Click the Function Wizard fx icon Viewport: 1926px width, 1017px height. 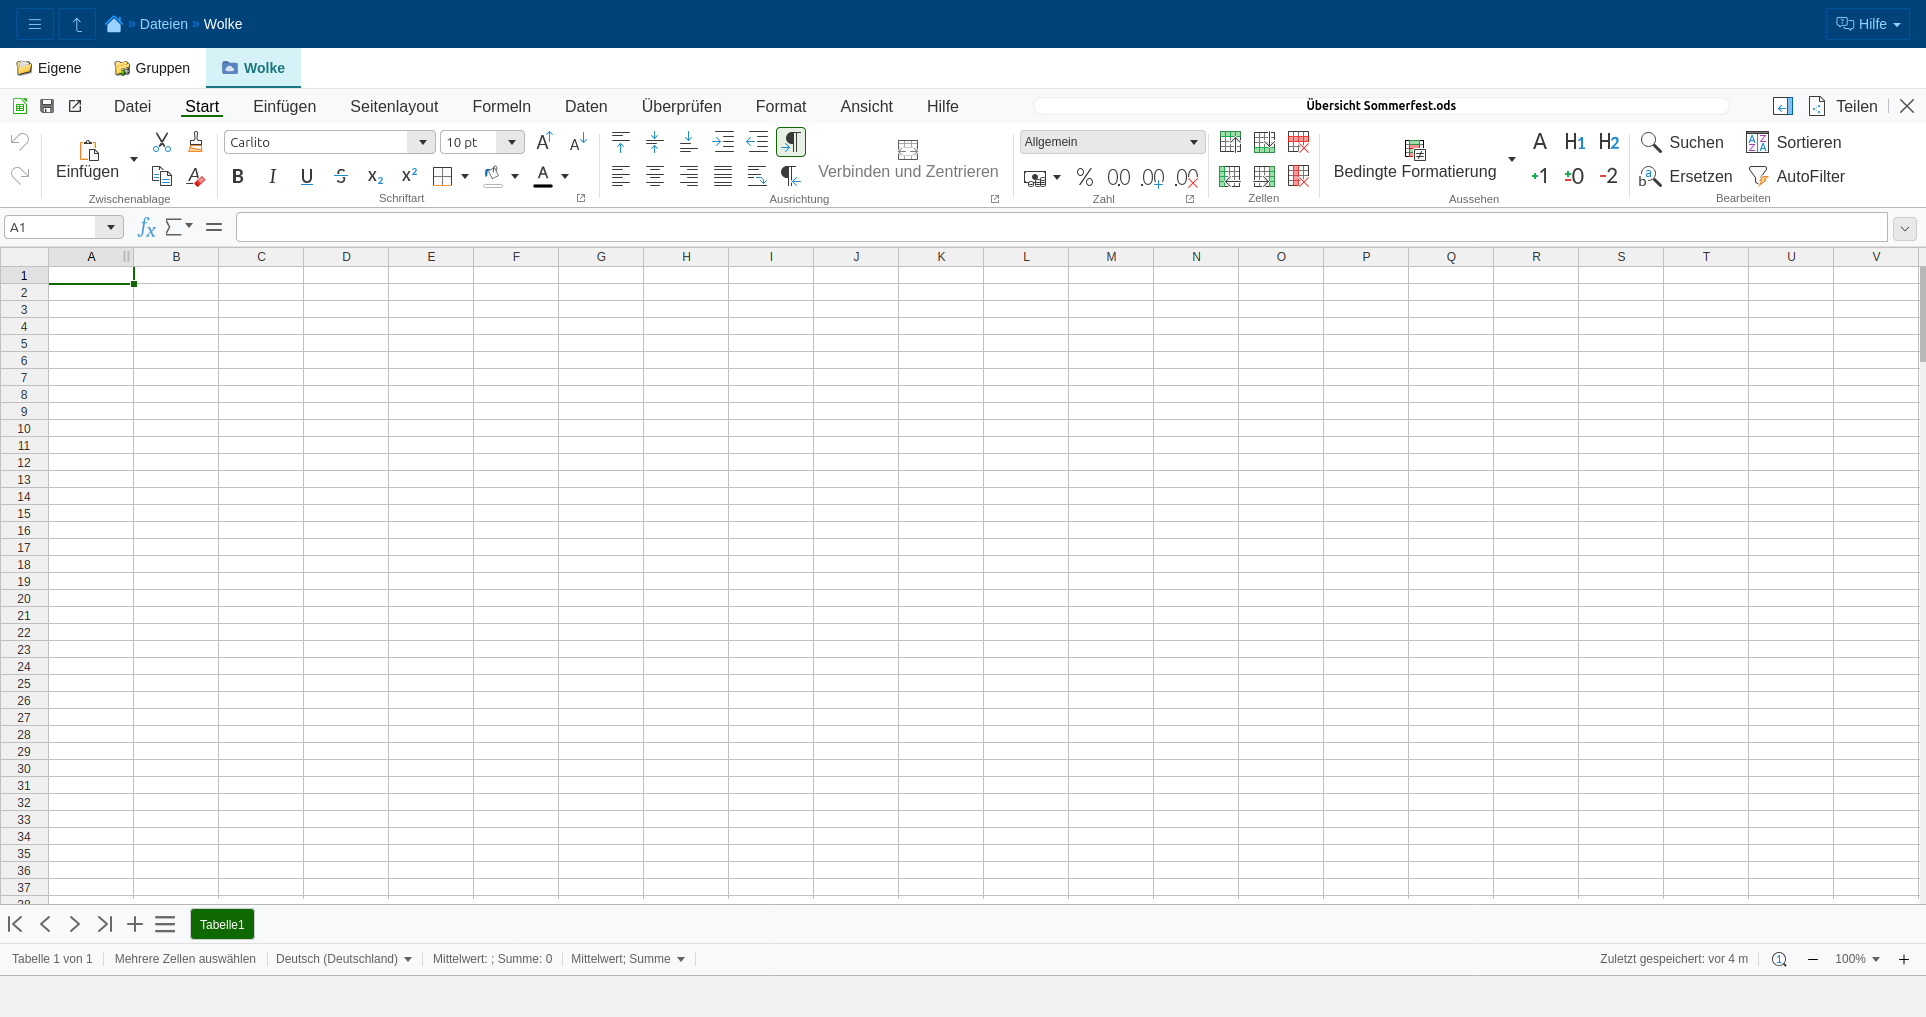point(146,228)
